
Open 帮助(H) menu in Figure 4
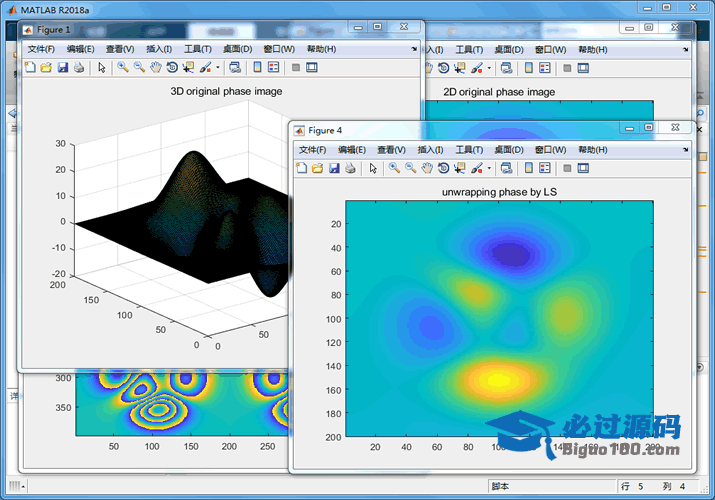[x=593, y=149]
